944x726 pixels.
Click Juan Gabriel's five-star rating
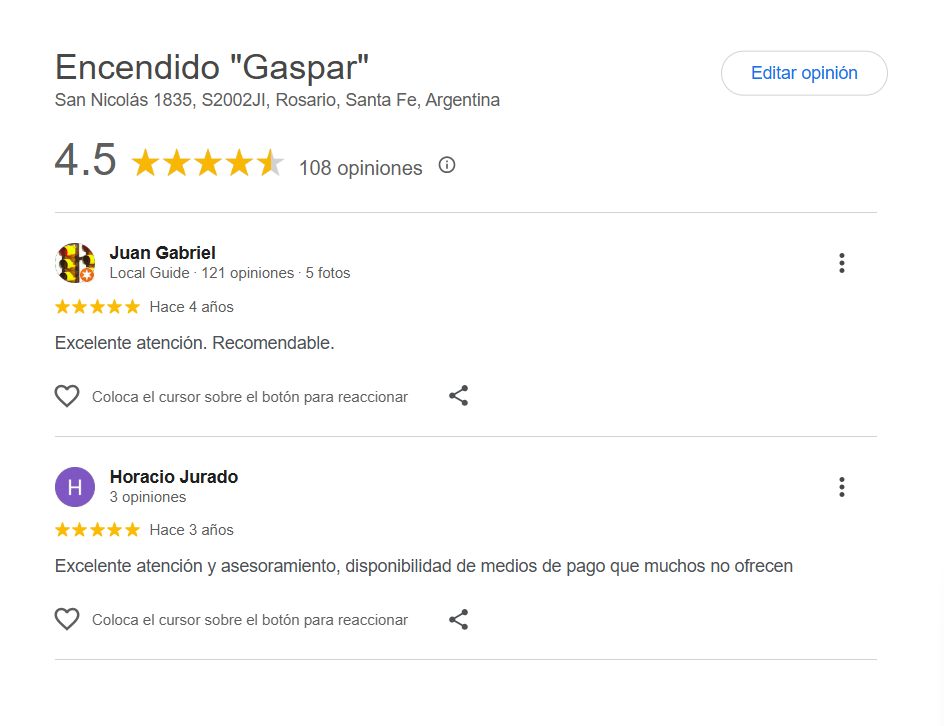pyautogui.click(x=97, y=307)
